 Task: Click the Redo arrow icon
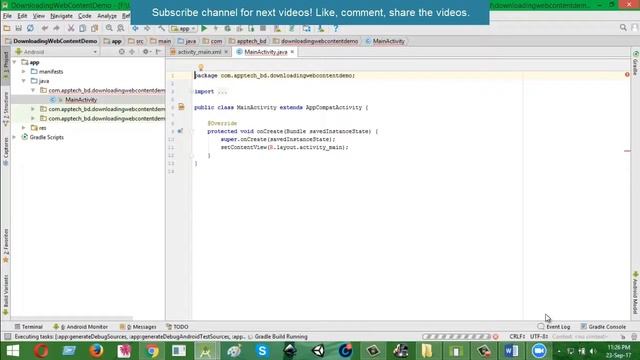56,28
